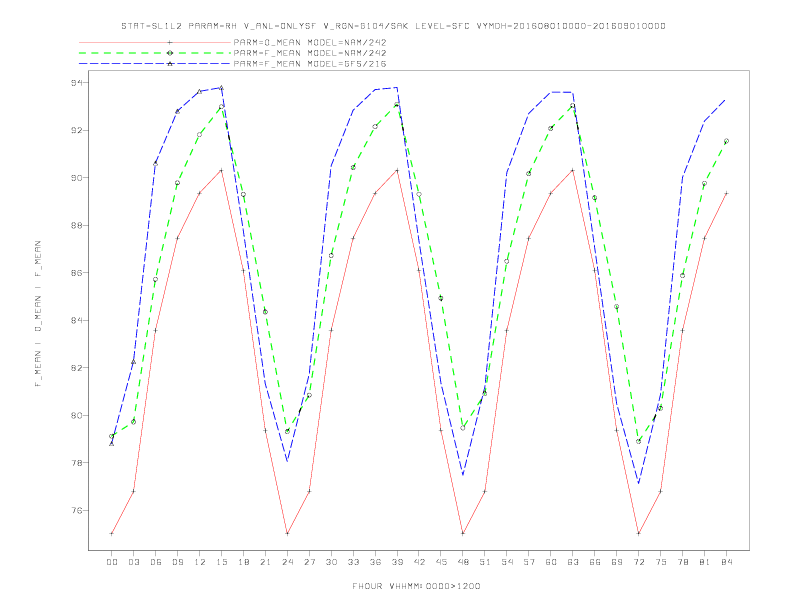
Task: Click the y-axis tick label 90
Action: pyautogui.click(x=76, y=178)
